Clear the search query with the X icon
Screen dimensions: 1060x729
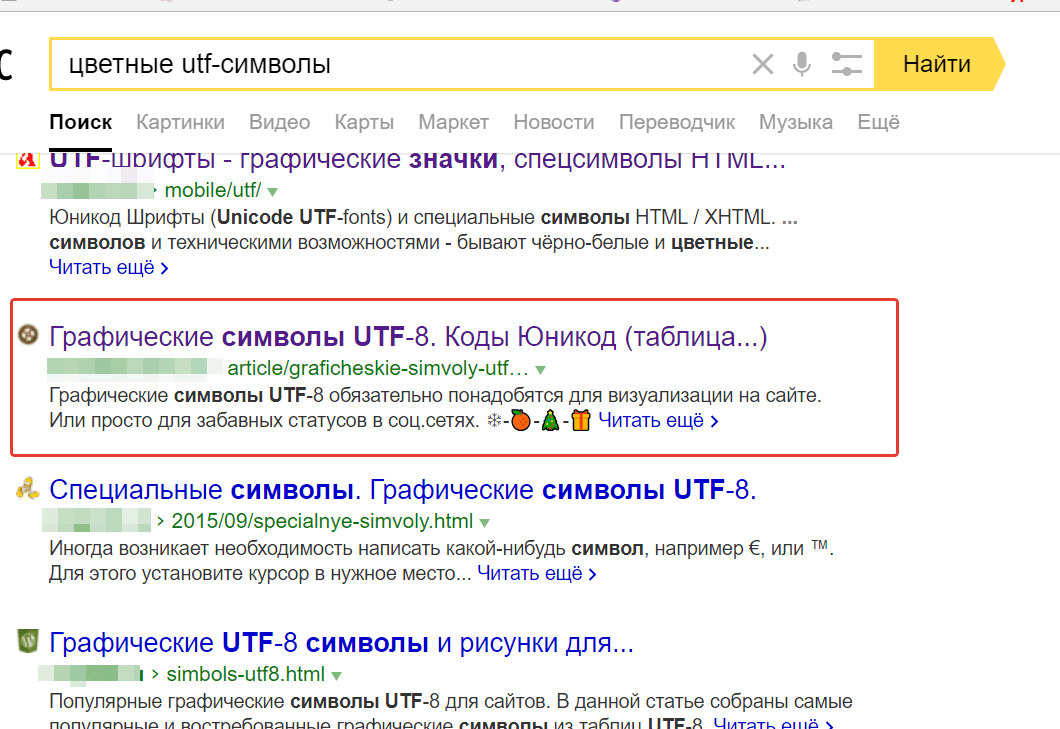coord(763,64)
